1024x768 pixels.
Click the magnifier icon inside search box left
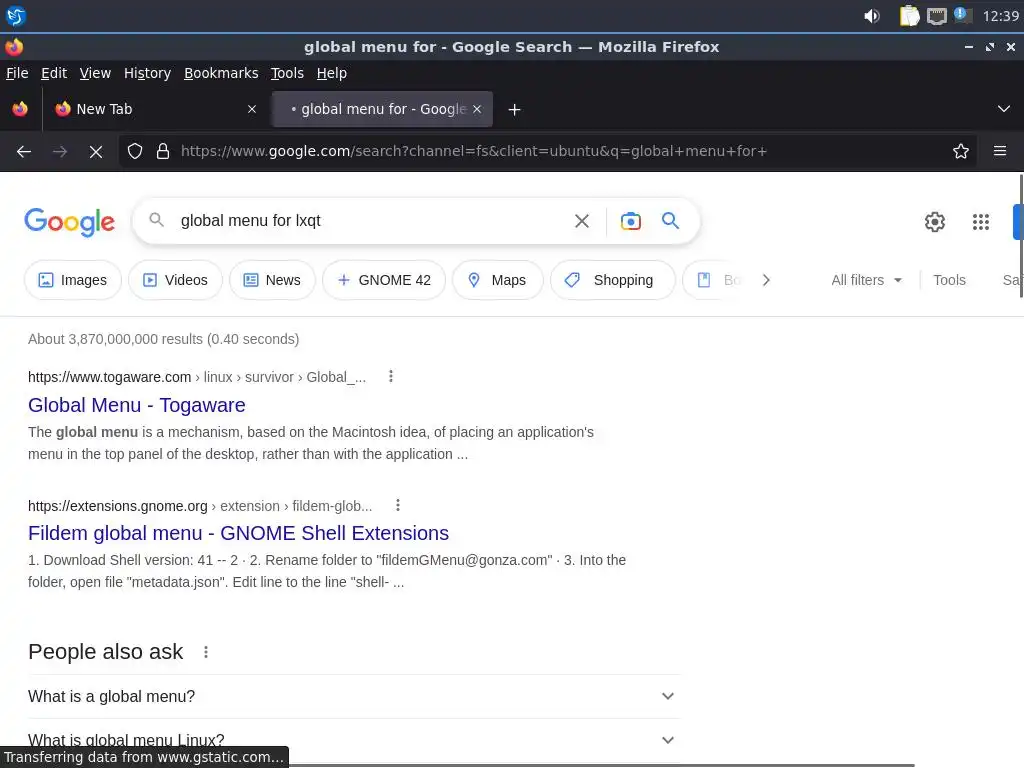coord(156,220)
